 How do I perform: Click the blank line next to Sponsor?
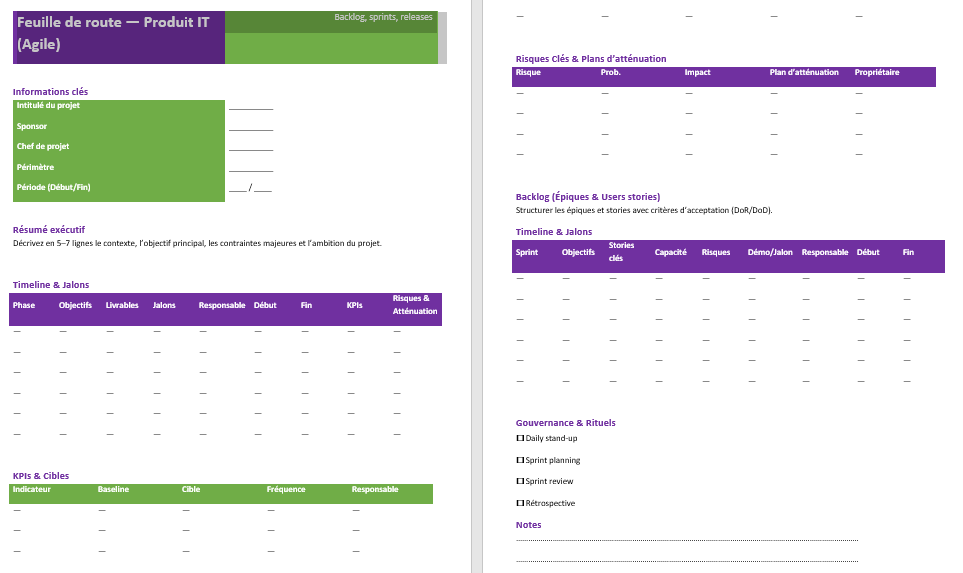coord(250,128)
